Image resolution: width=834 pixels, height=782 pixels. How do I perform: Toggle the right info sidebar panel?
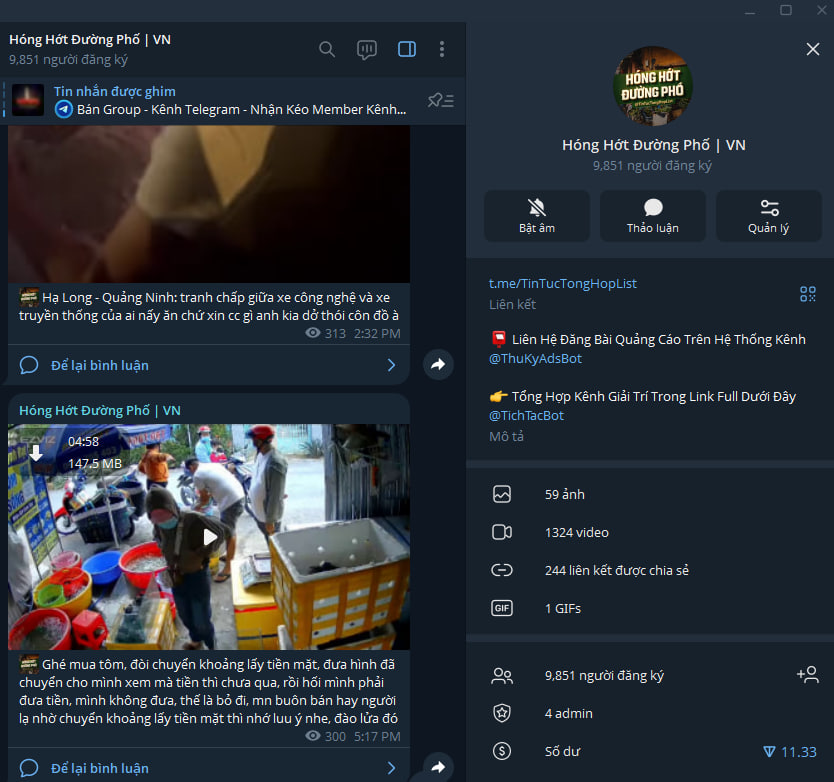[407, 49]
